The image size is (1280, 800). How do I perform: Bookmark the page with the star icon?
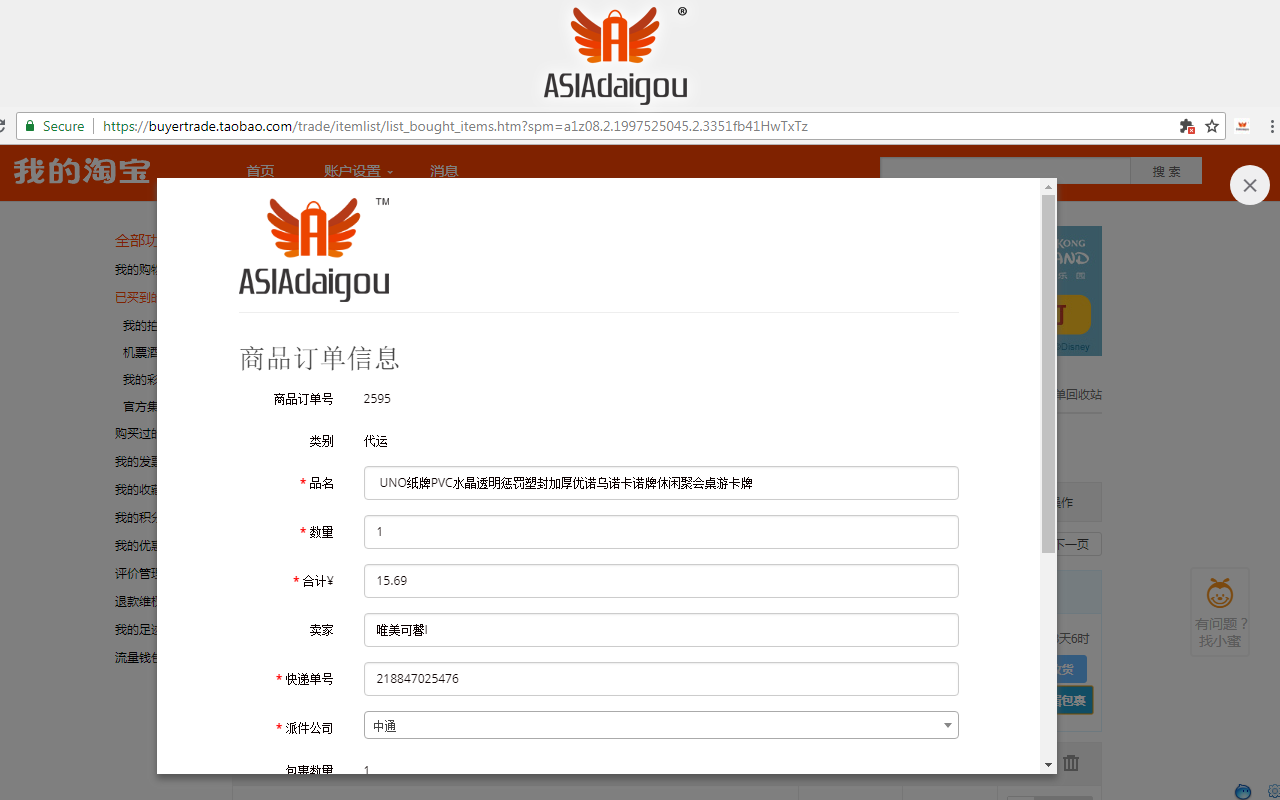click(x=1212, y=126)
